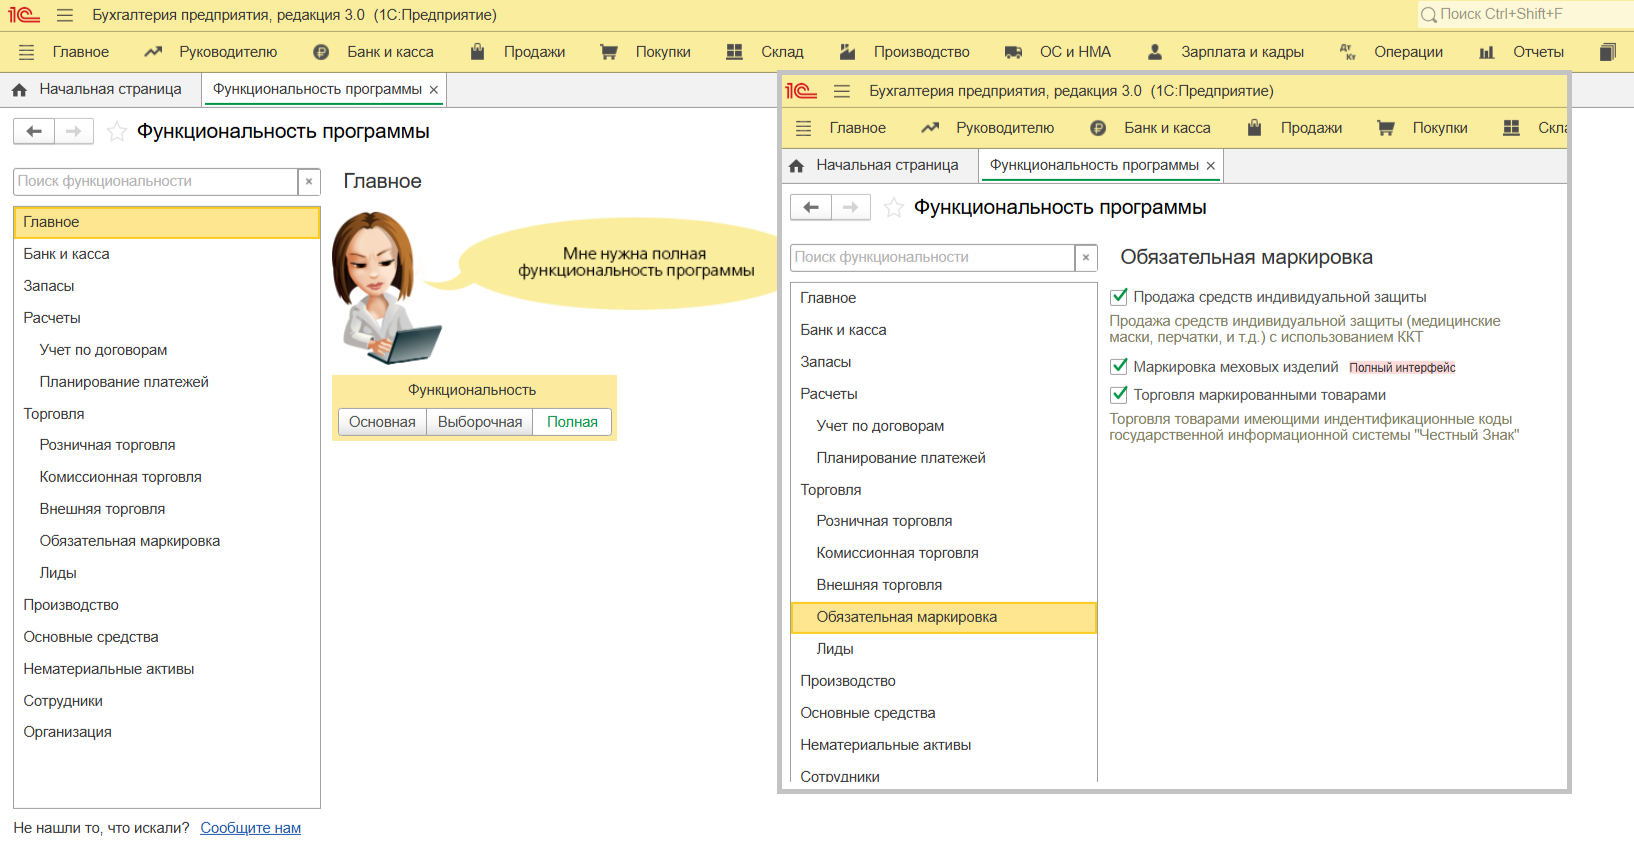Select Организация in main window list
Screen dimensions: 1634x847
(x=167, y=732)
